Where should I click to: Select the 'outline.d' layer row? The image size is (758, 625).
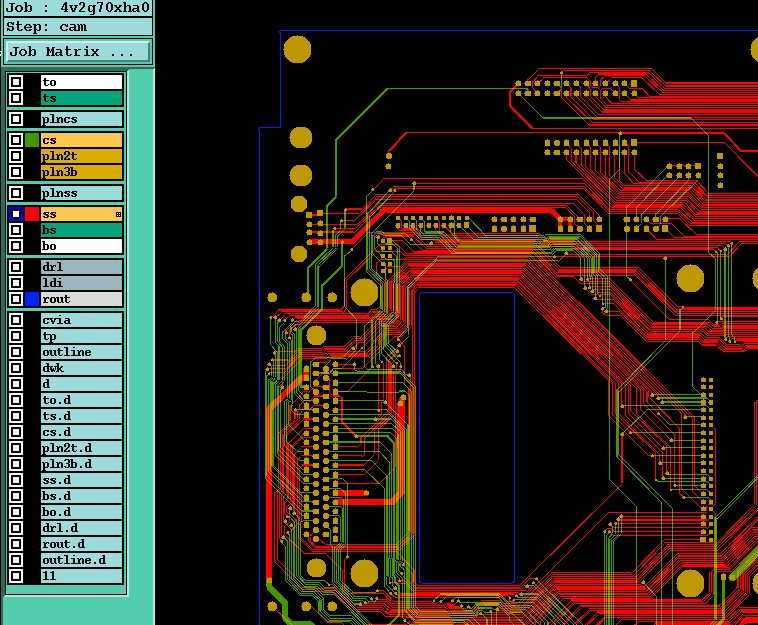[x=81, y=560]
